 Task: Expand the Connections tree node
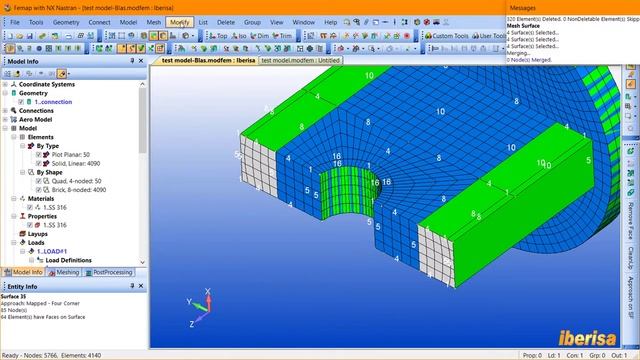5,111
